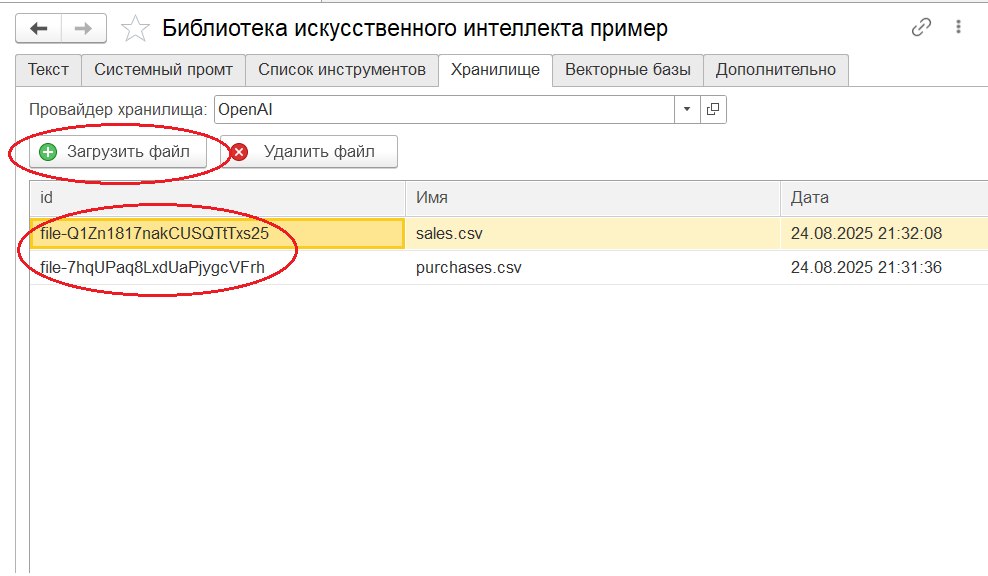
Task: Click the forward navigation arrow
Action: coord(82,28)
